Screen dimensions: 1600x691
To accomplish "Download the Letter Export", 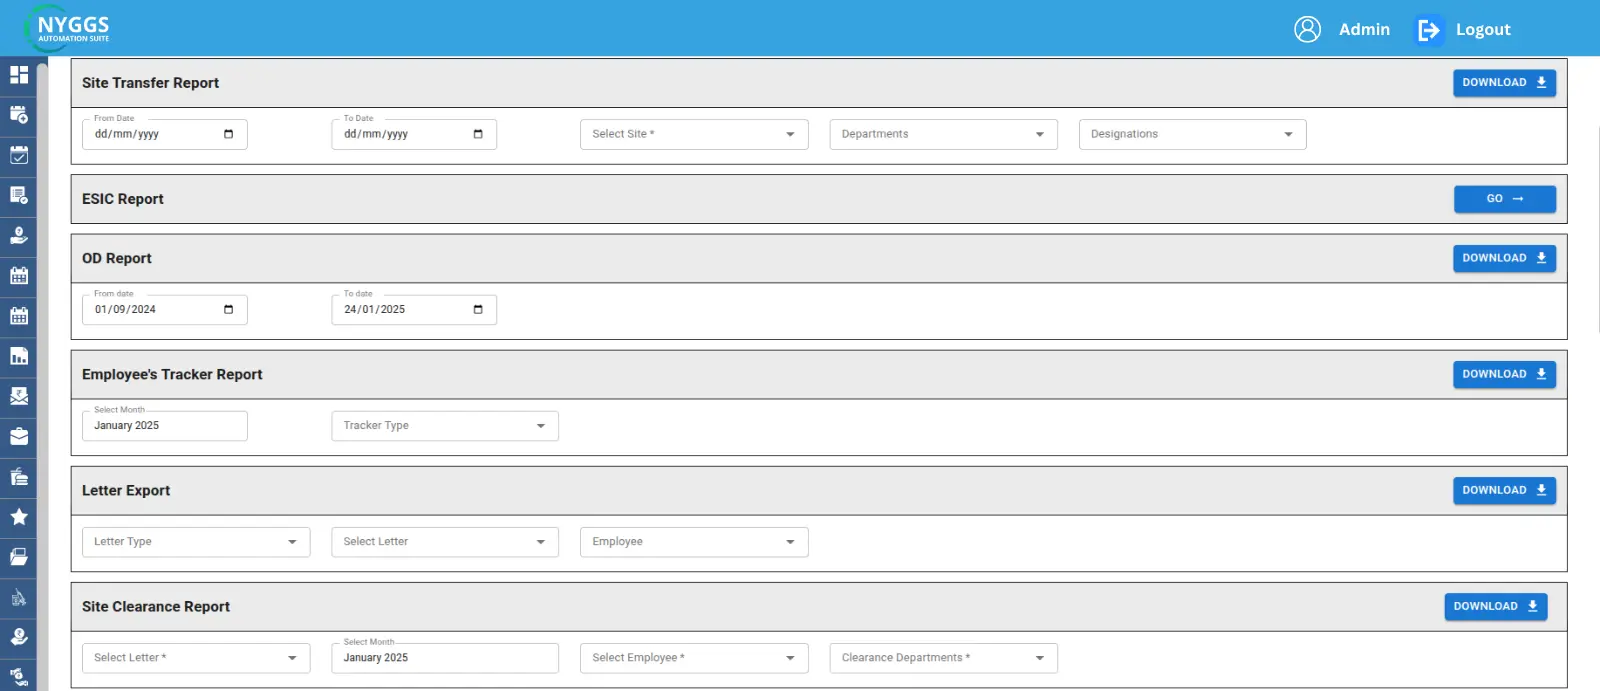I will pyautogui.click(x=1504, y=490).
